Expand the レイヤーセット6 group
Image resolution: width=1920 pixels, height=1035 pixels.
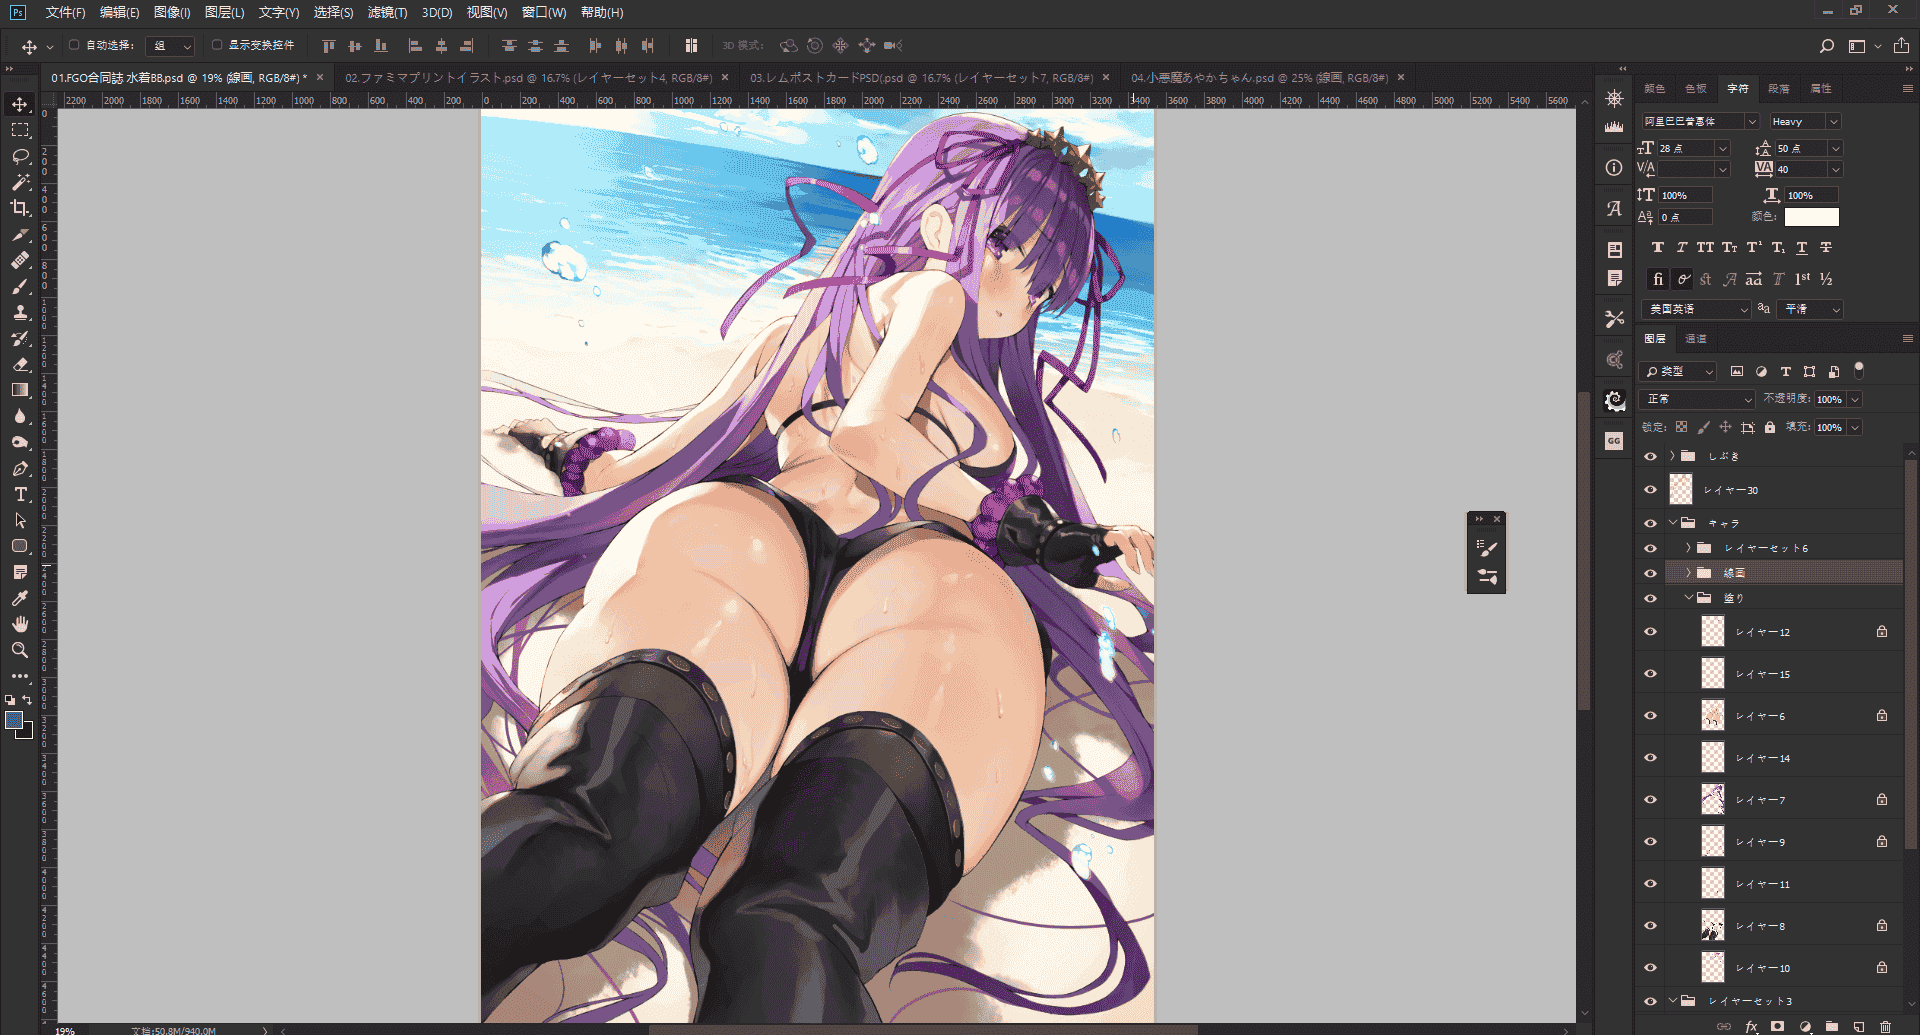click(x=1688, y=548)
